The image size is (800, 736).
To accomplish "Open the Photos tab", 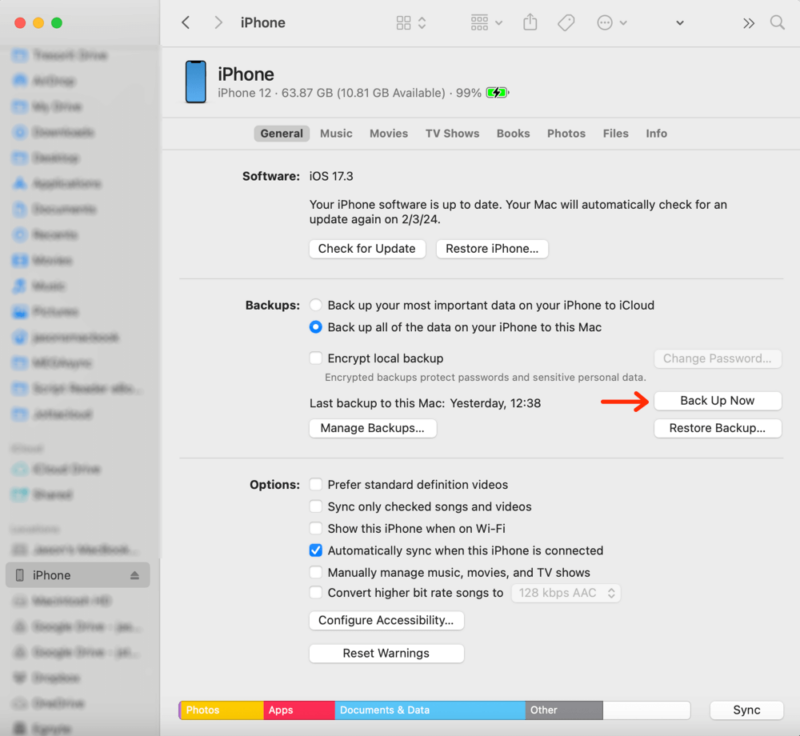I will (566, 134).
